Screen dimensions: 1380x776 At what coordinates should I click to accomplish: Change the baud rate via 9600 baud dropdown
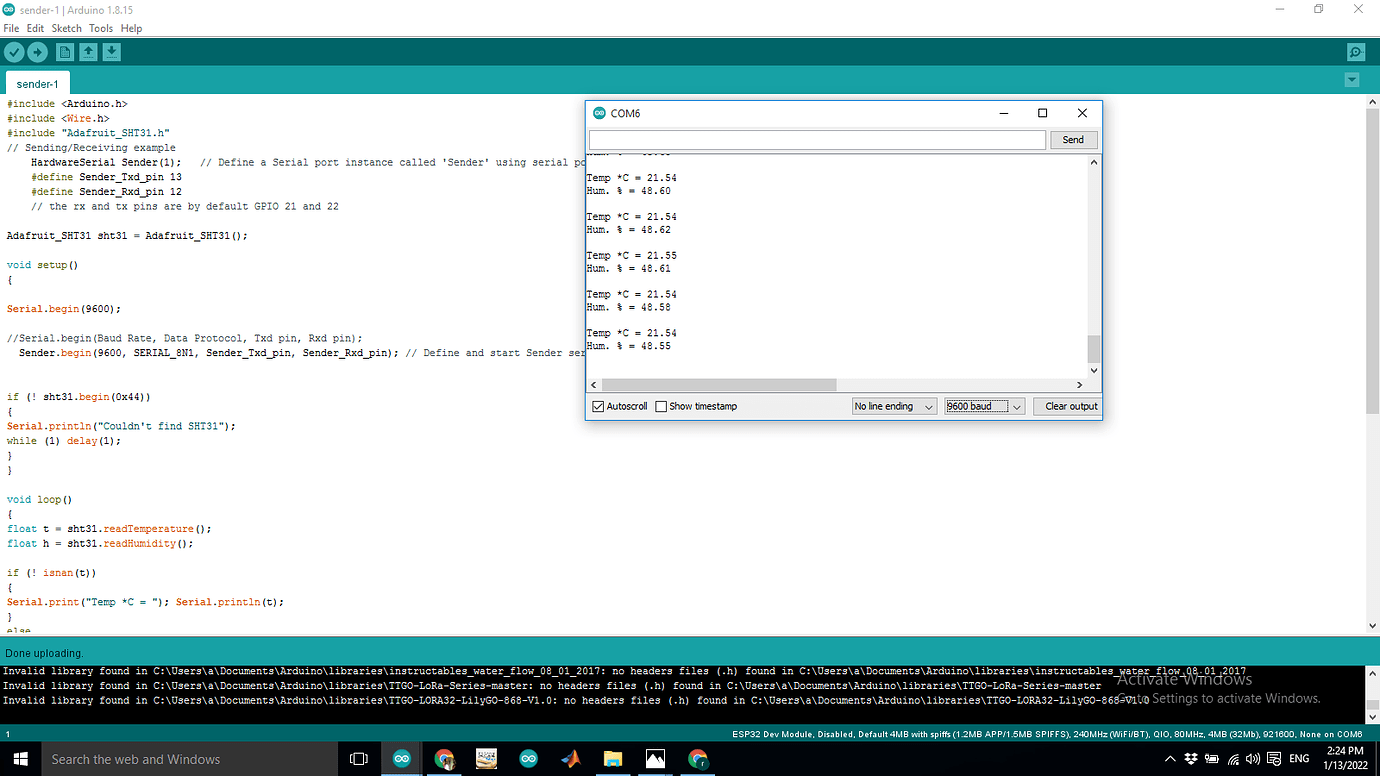click(x=983, y=406)
